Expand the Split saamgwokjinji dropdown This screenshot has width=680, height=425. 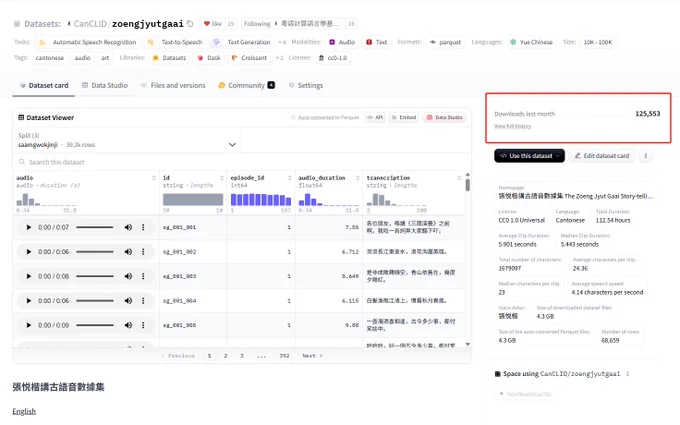pos(127,141)
